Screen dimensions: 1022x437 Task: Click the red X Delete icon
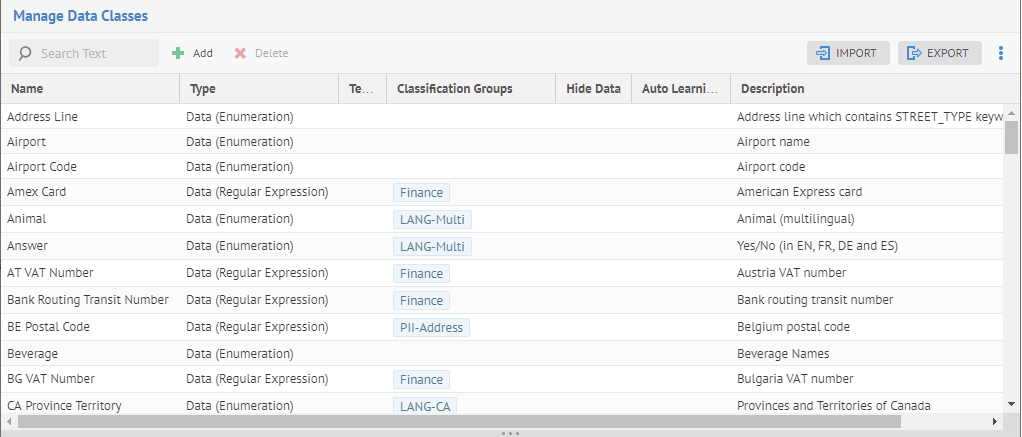tap(240, 53)
